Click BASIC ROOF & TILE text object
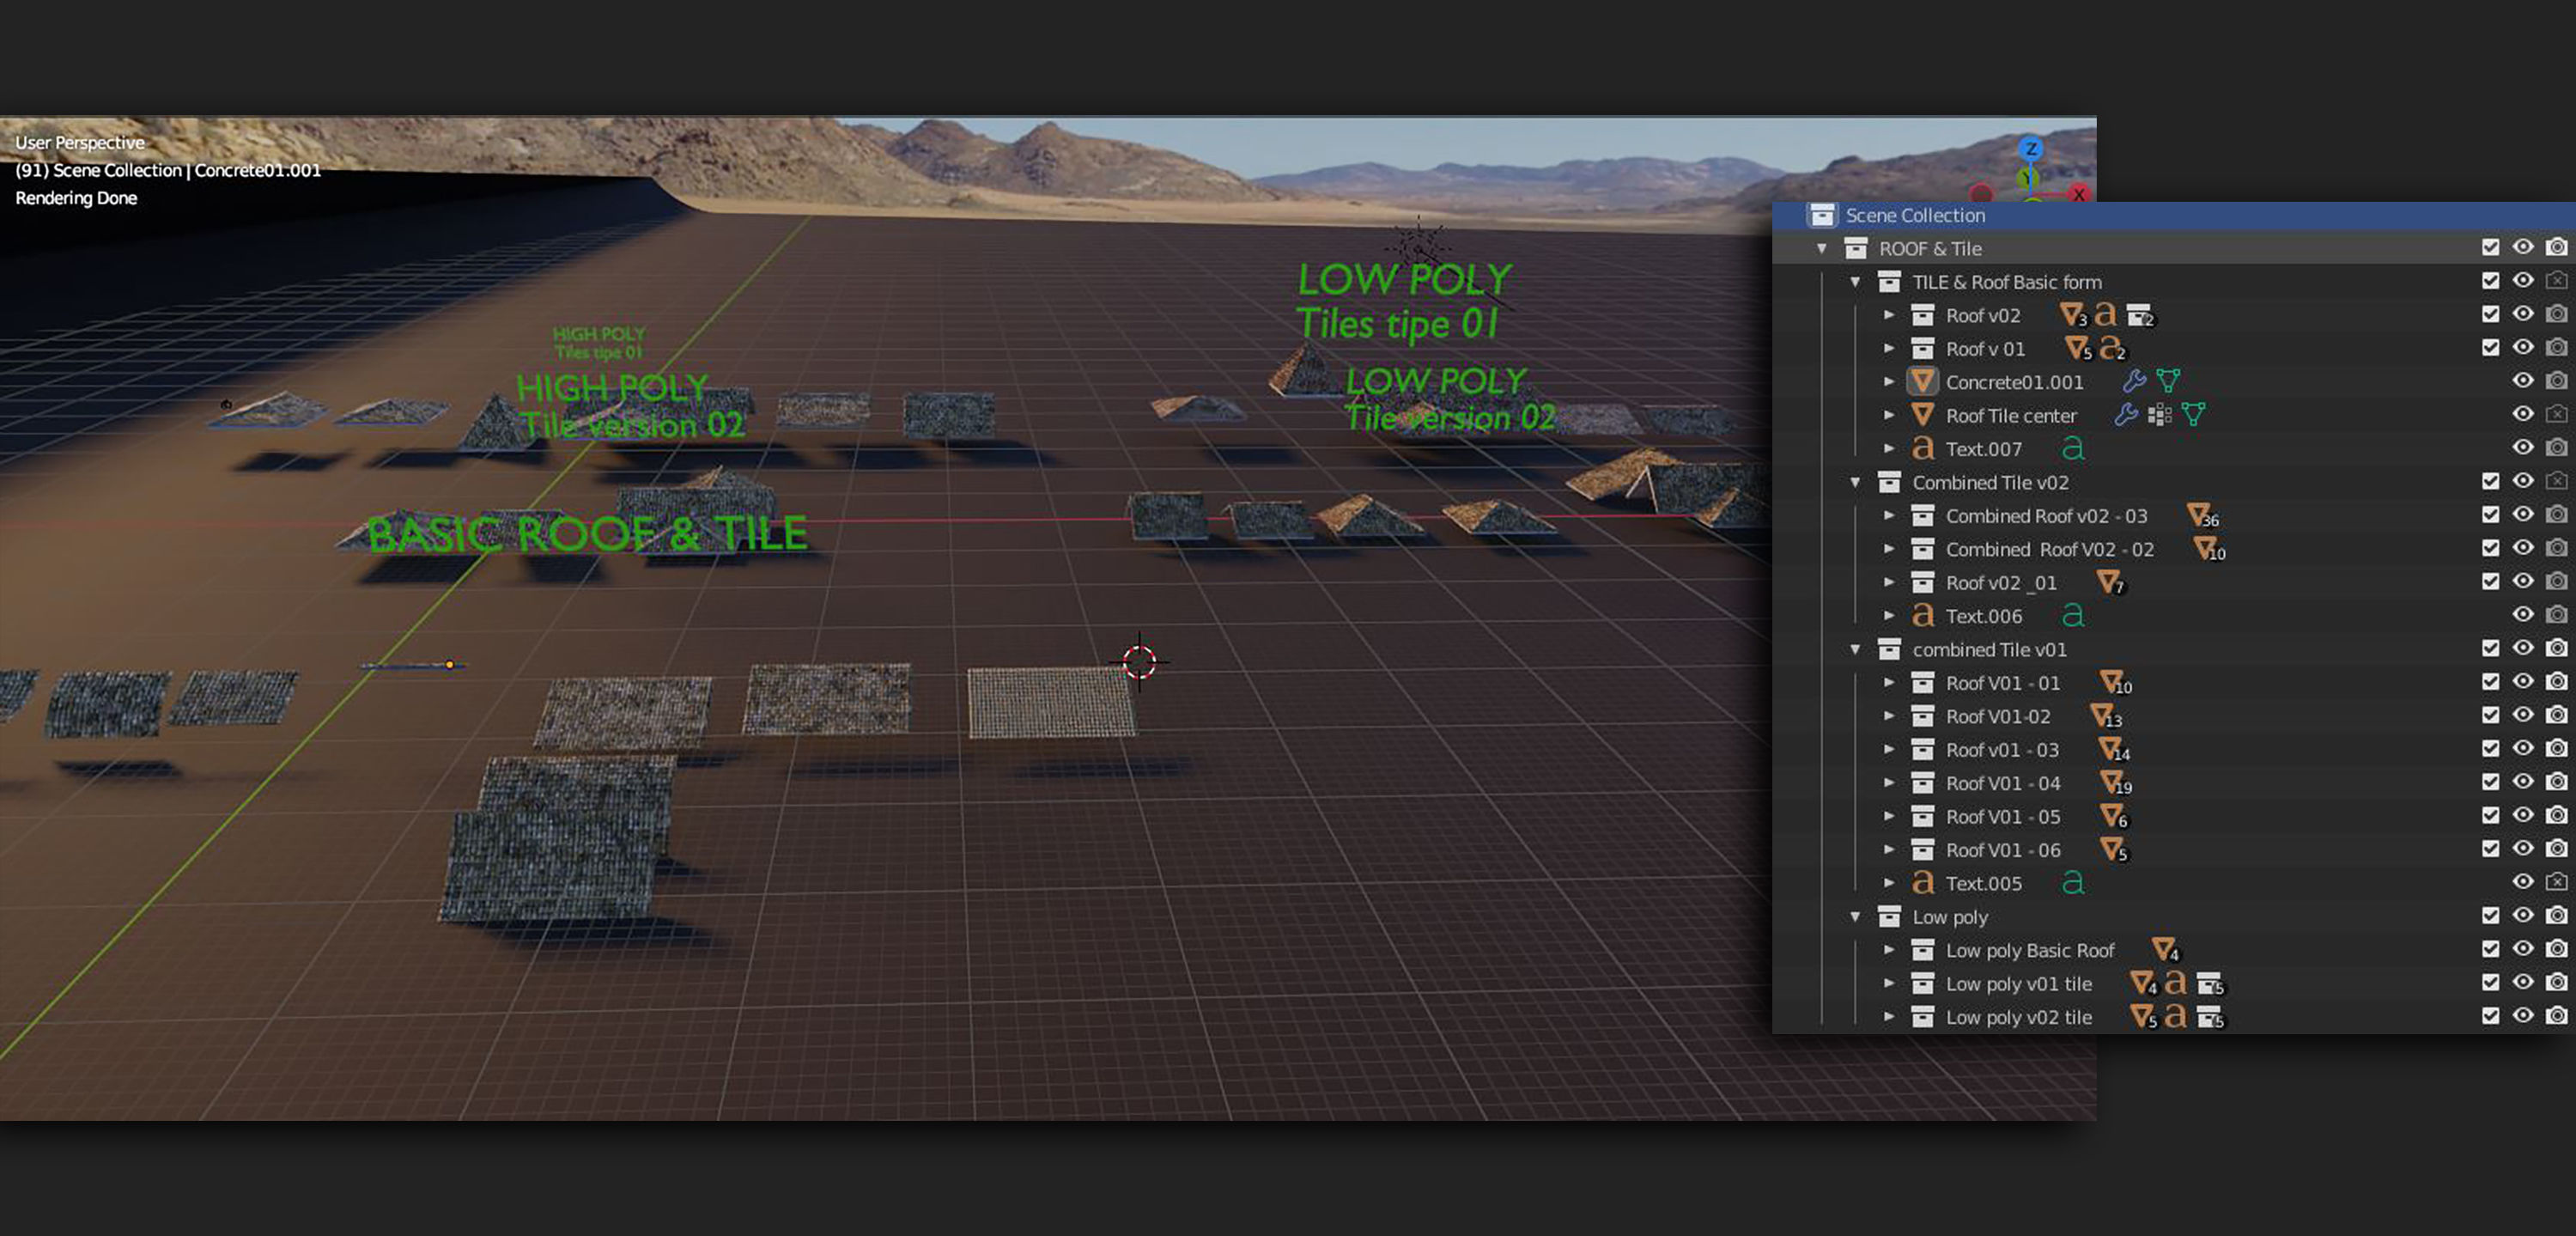Viewport: 2576px width, 1236px height. 587,533
